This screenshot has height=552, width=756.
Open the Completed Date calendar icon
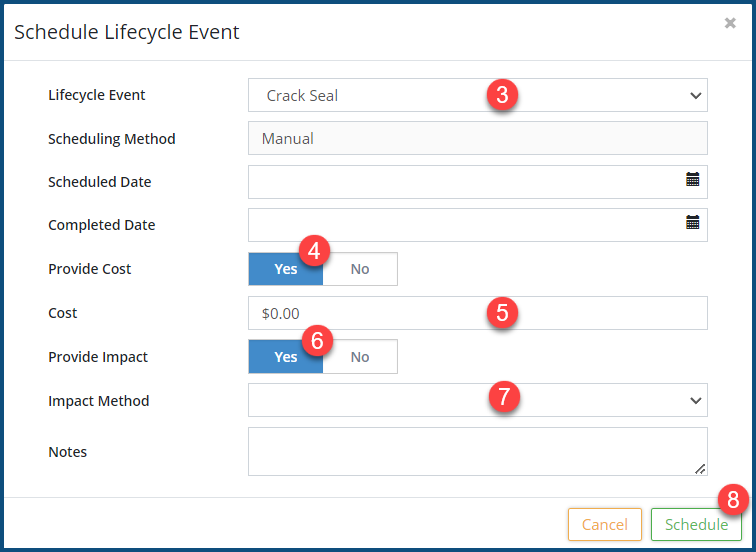click(x=692, y=223)
